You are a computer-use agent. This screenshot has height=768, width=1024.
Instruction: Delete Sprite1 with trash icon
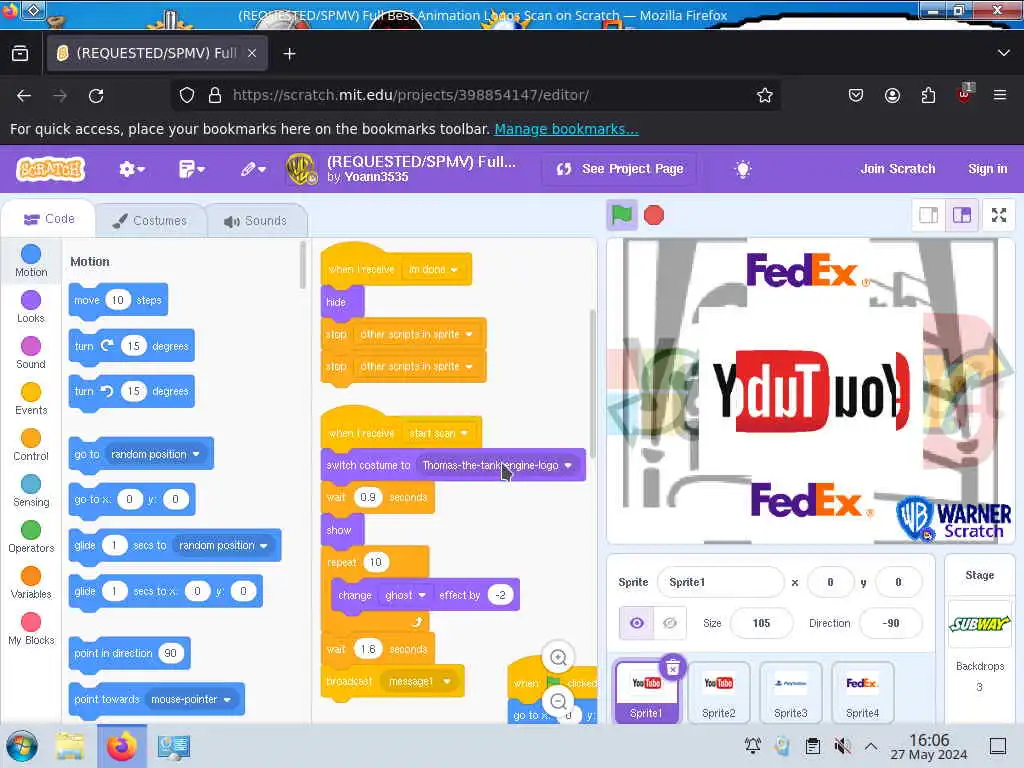(673, 667)
